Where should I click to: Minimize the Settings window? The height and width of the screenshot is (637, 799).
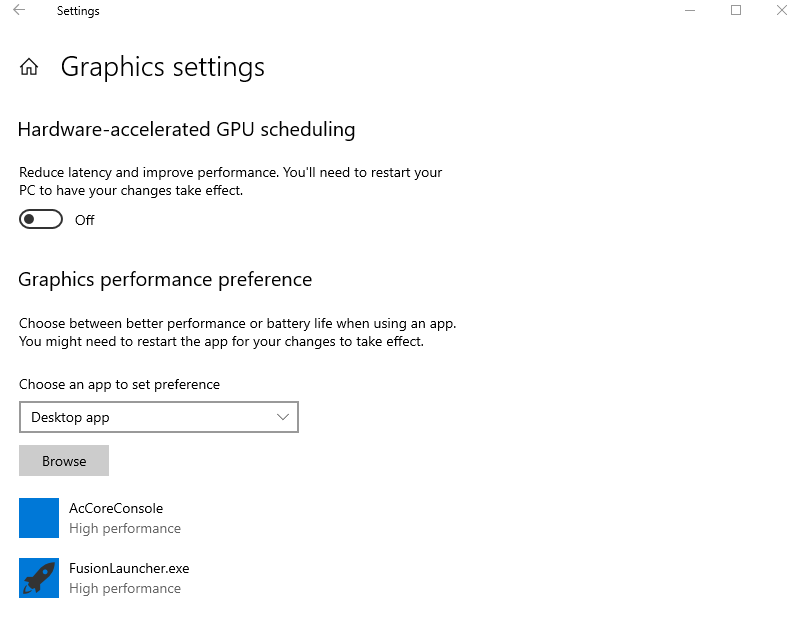[x=690, y=11]
